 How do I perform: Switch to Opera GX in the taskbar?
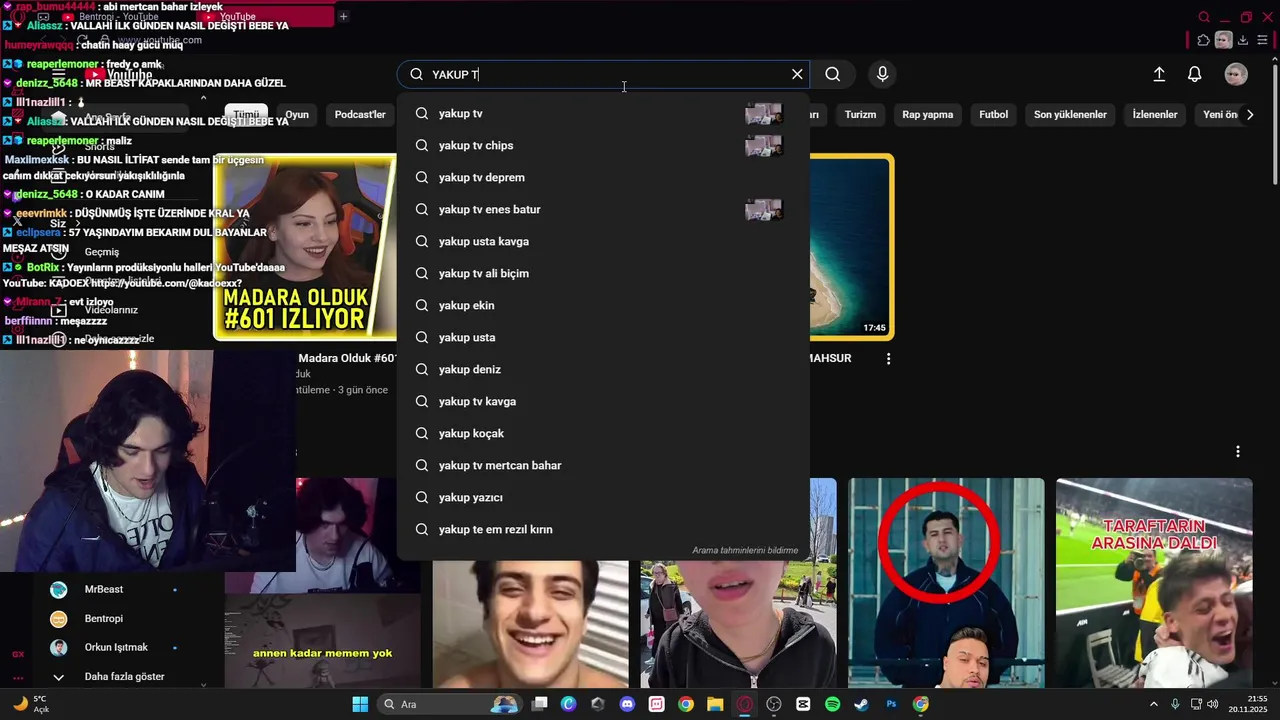tap(744, 704)
